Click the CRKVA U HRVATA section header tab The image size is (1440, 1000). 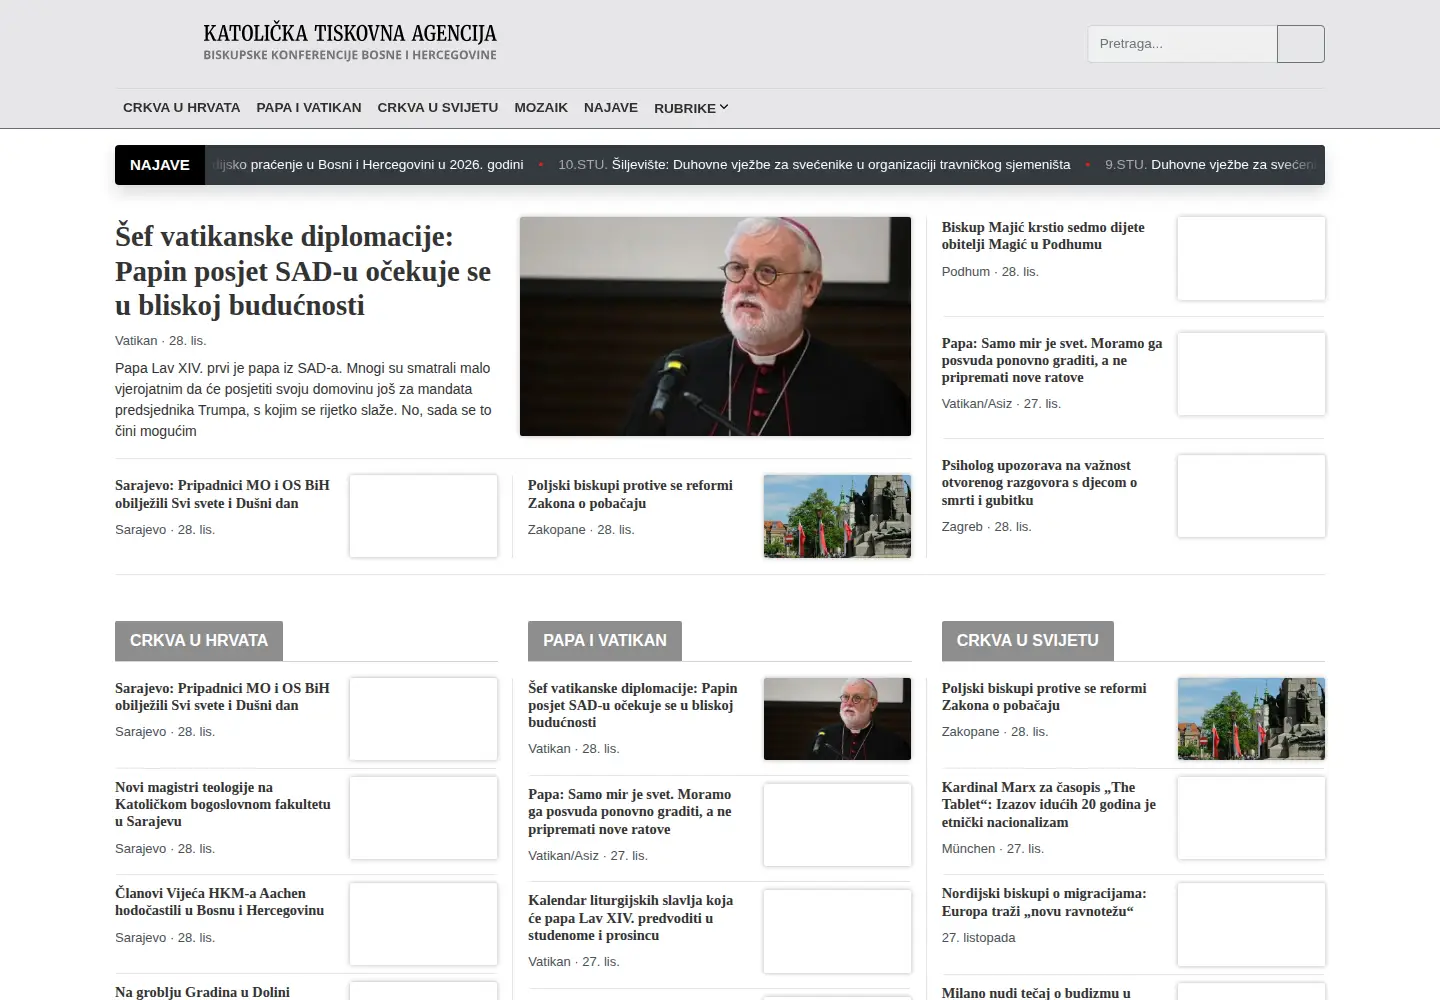click(199, 641)
